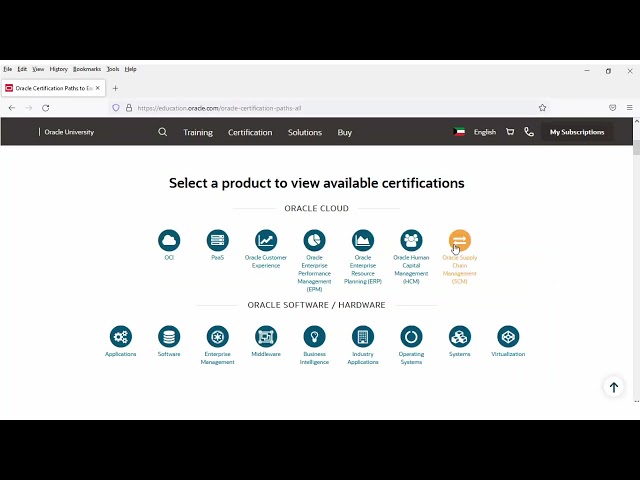Open the Firefox hamburger application menu
Screen dimensions: 640x480
pyautogui.click(x=629, y=108)
